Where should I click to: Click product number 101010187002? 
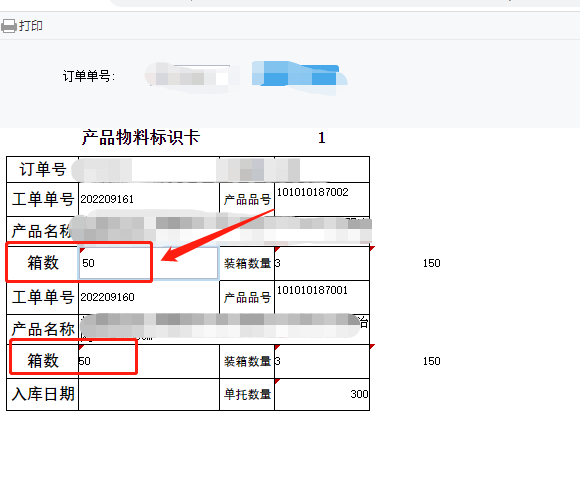tap(313, 192)
